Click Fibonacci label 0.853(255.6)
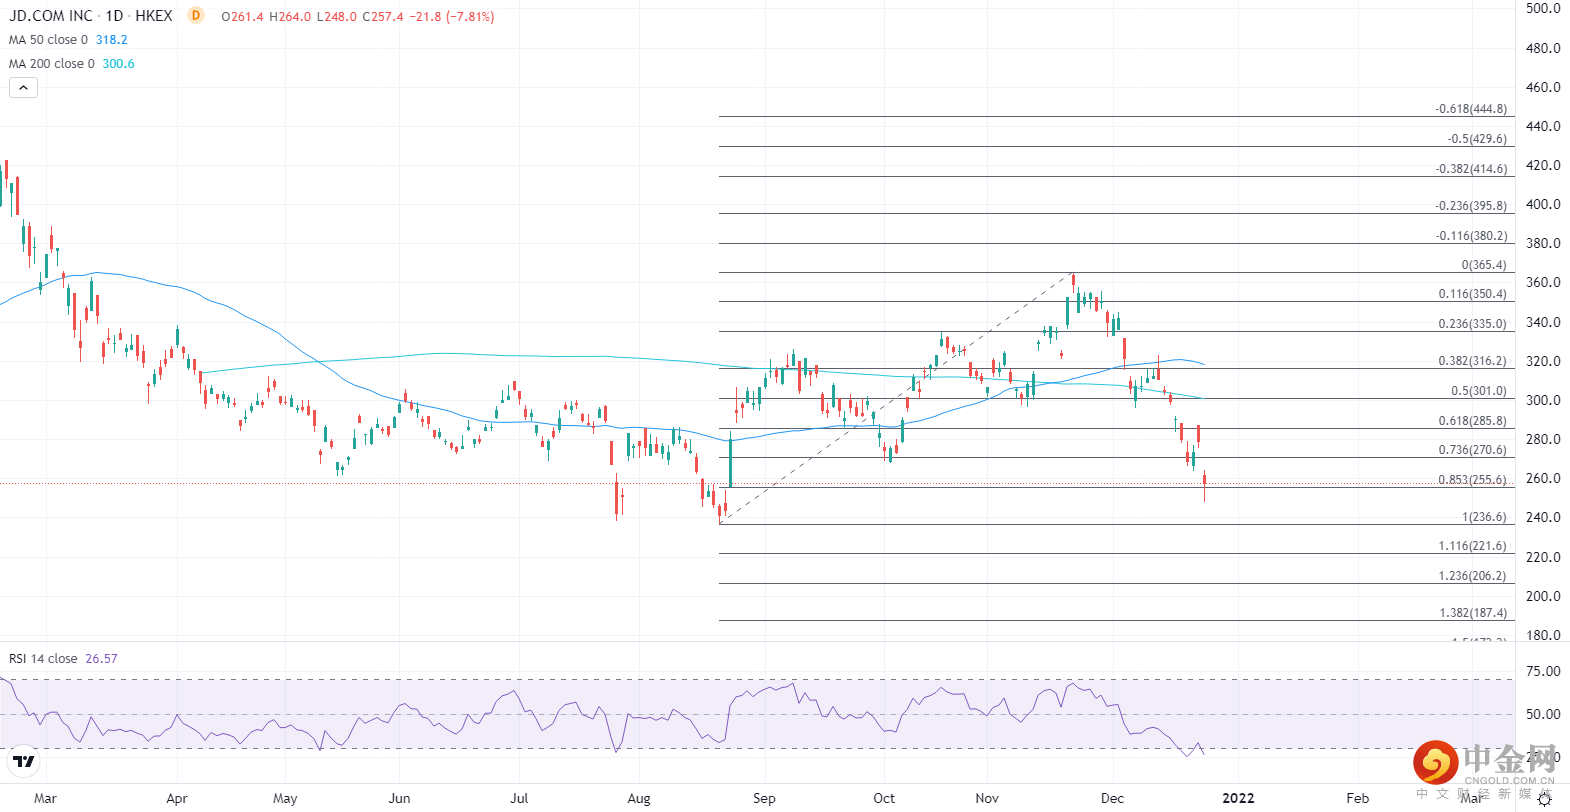 pyautogui.click(x=1473, y=480)
